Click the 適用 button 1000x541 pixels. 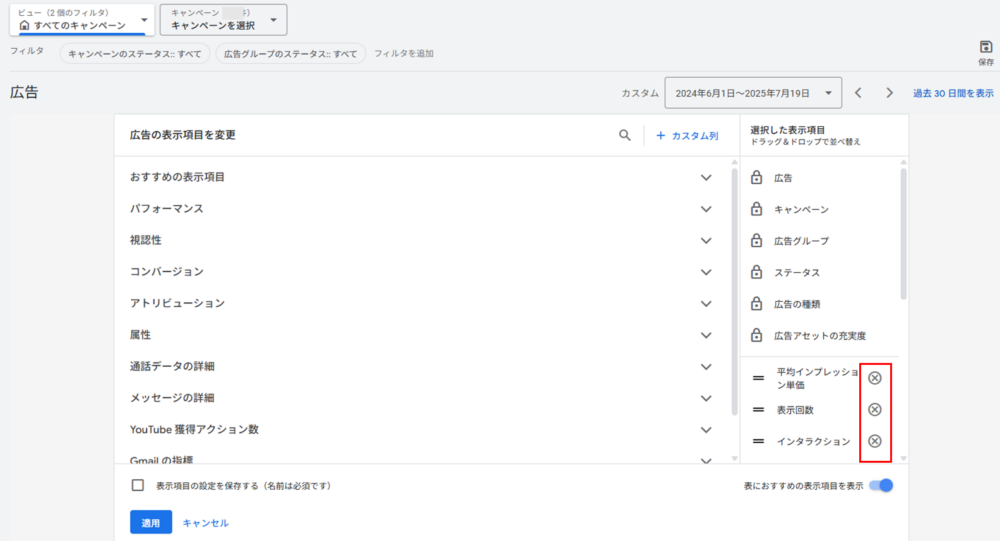pos(150,523)
